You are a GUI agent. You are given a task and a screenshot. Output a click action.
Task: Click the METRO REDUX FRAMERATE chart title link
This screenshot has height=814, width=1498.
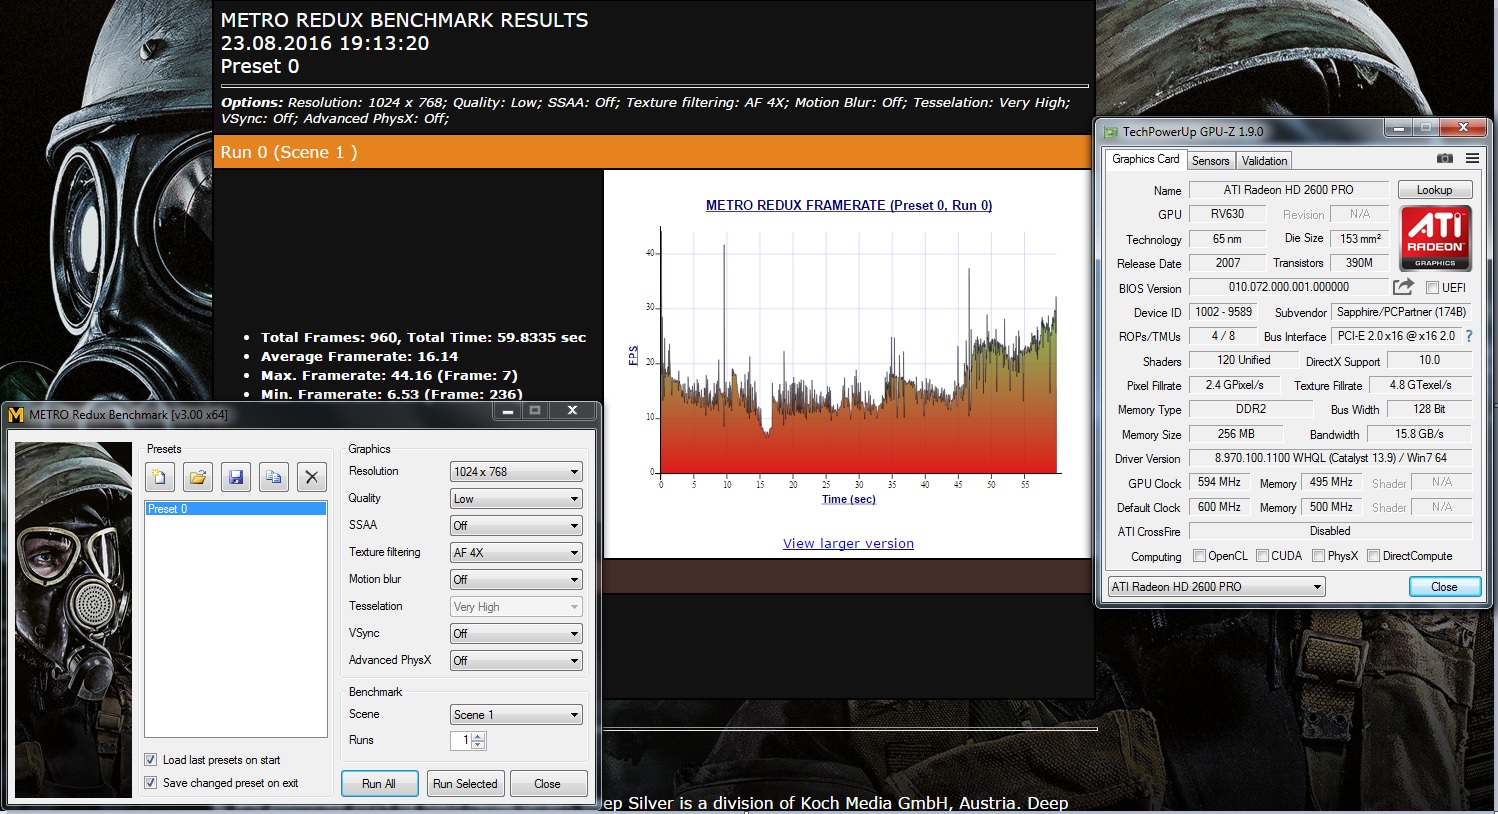[849, 205]
